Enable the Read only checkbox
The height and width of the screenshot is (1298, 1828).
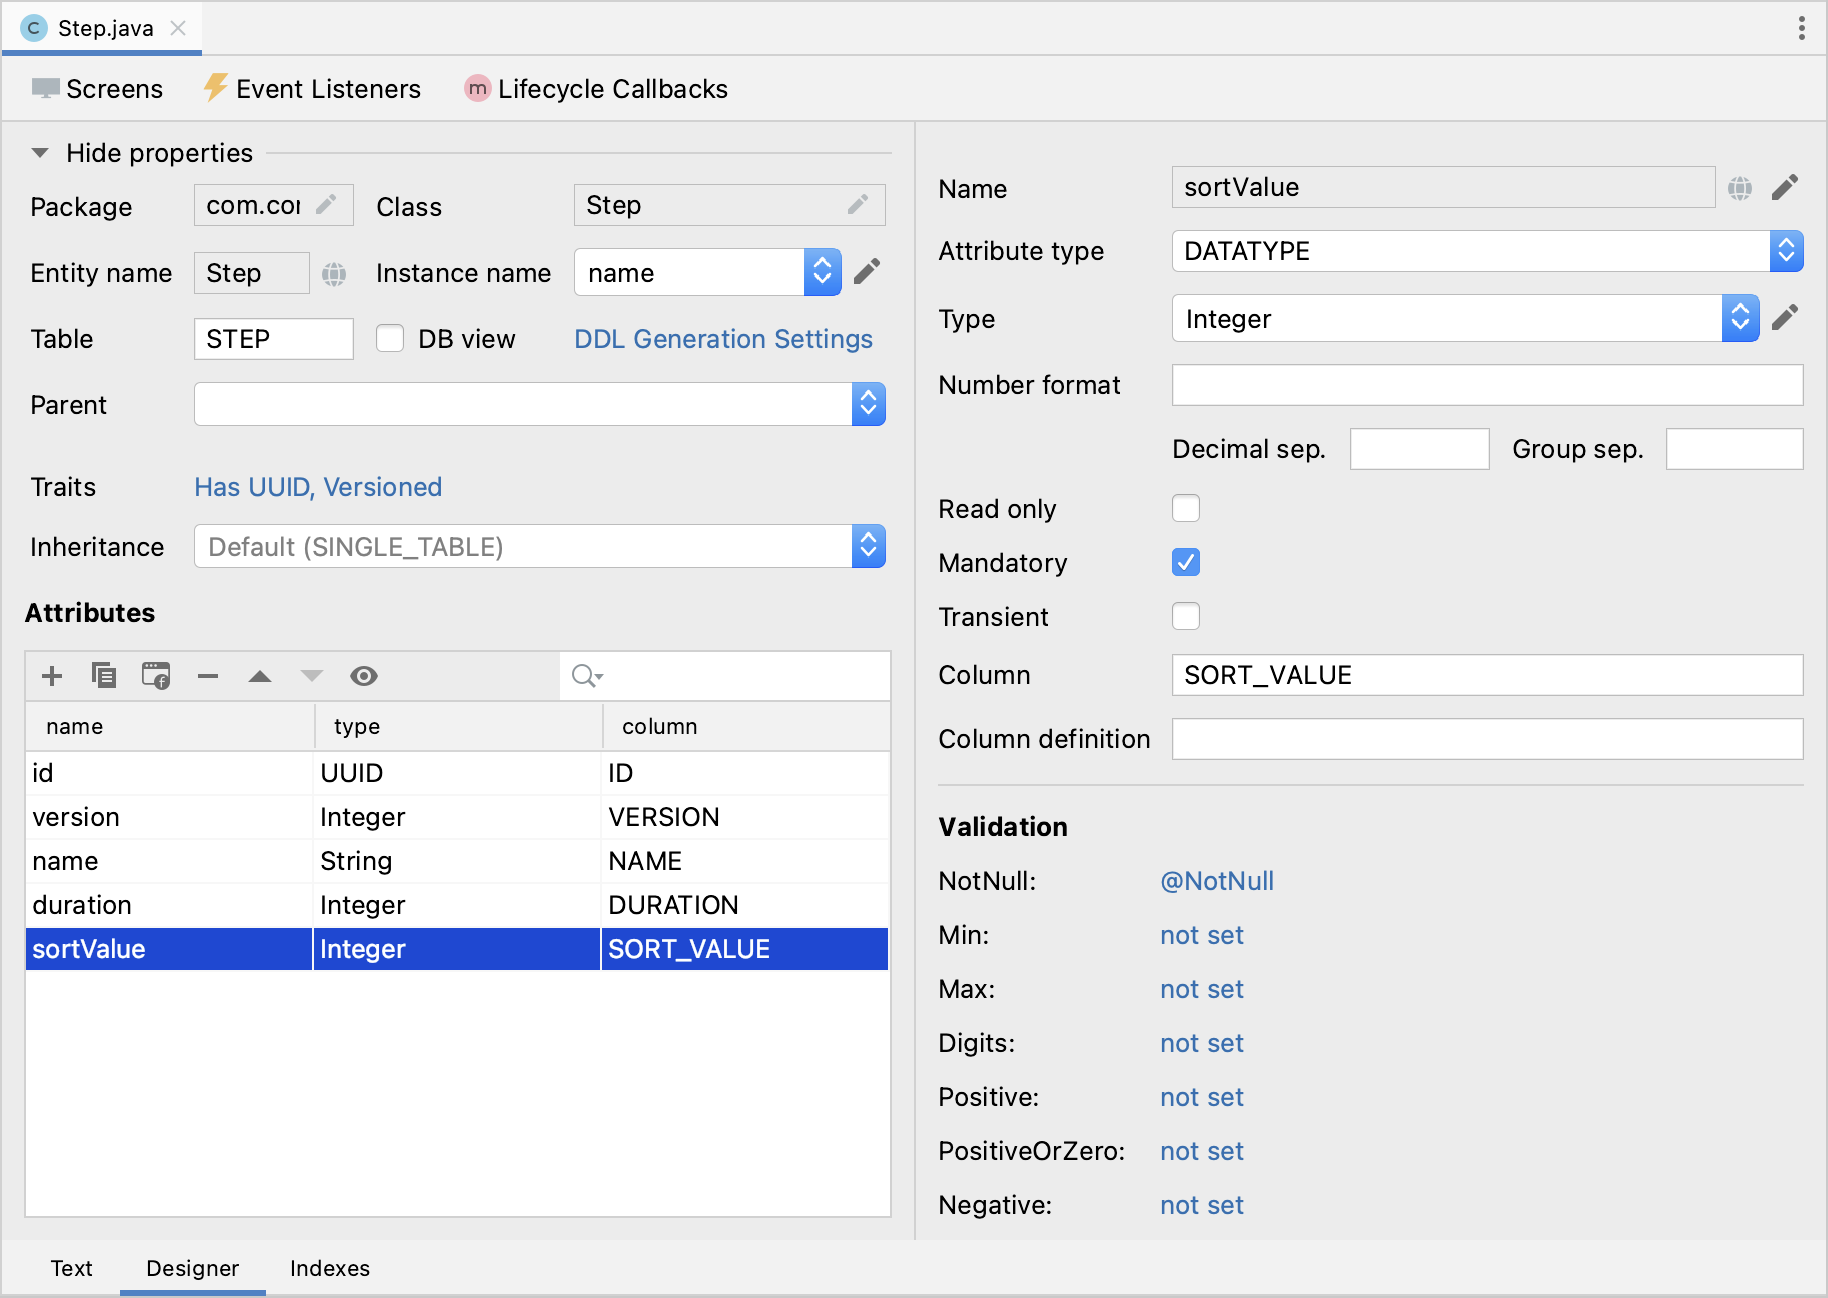point(1185,508)
